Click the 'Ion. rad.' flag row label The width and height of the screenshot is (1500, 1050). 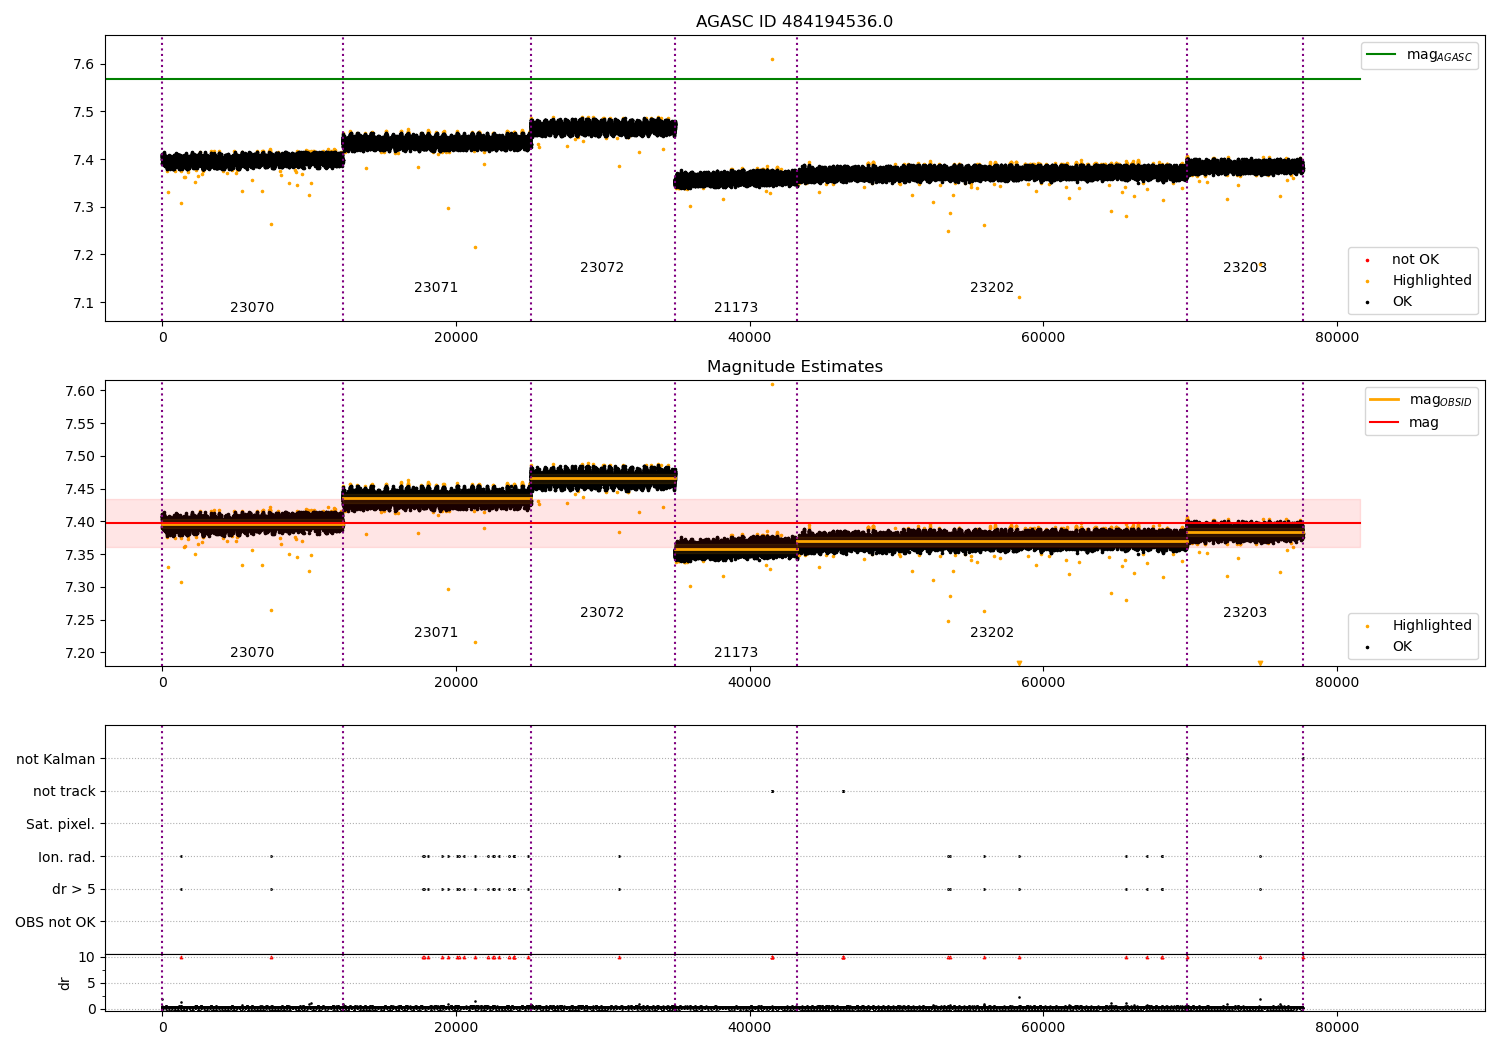click(67, 857)
